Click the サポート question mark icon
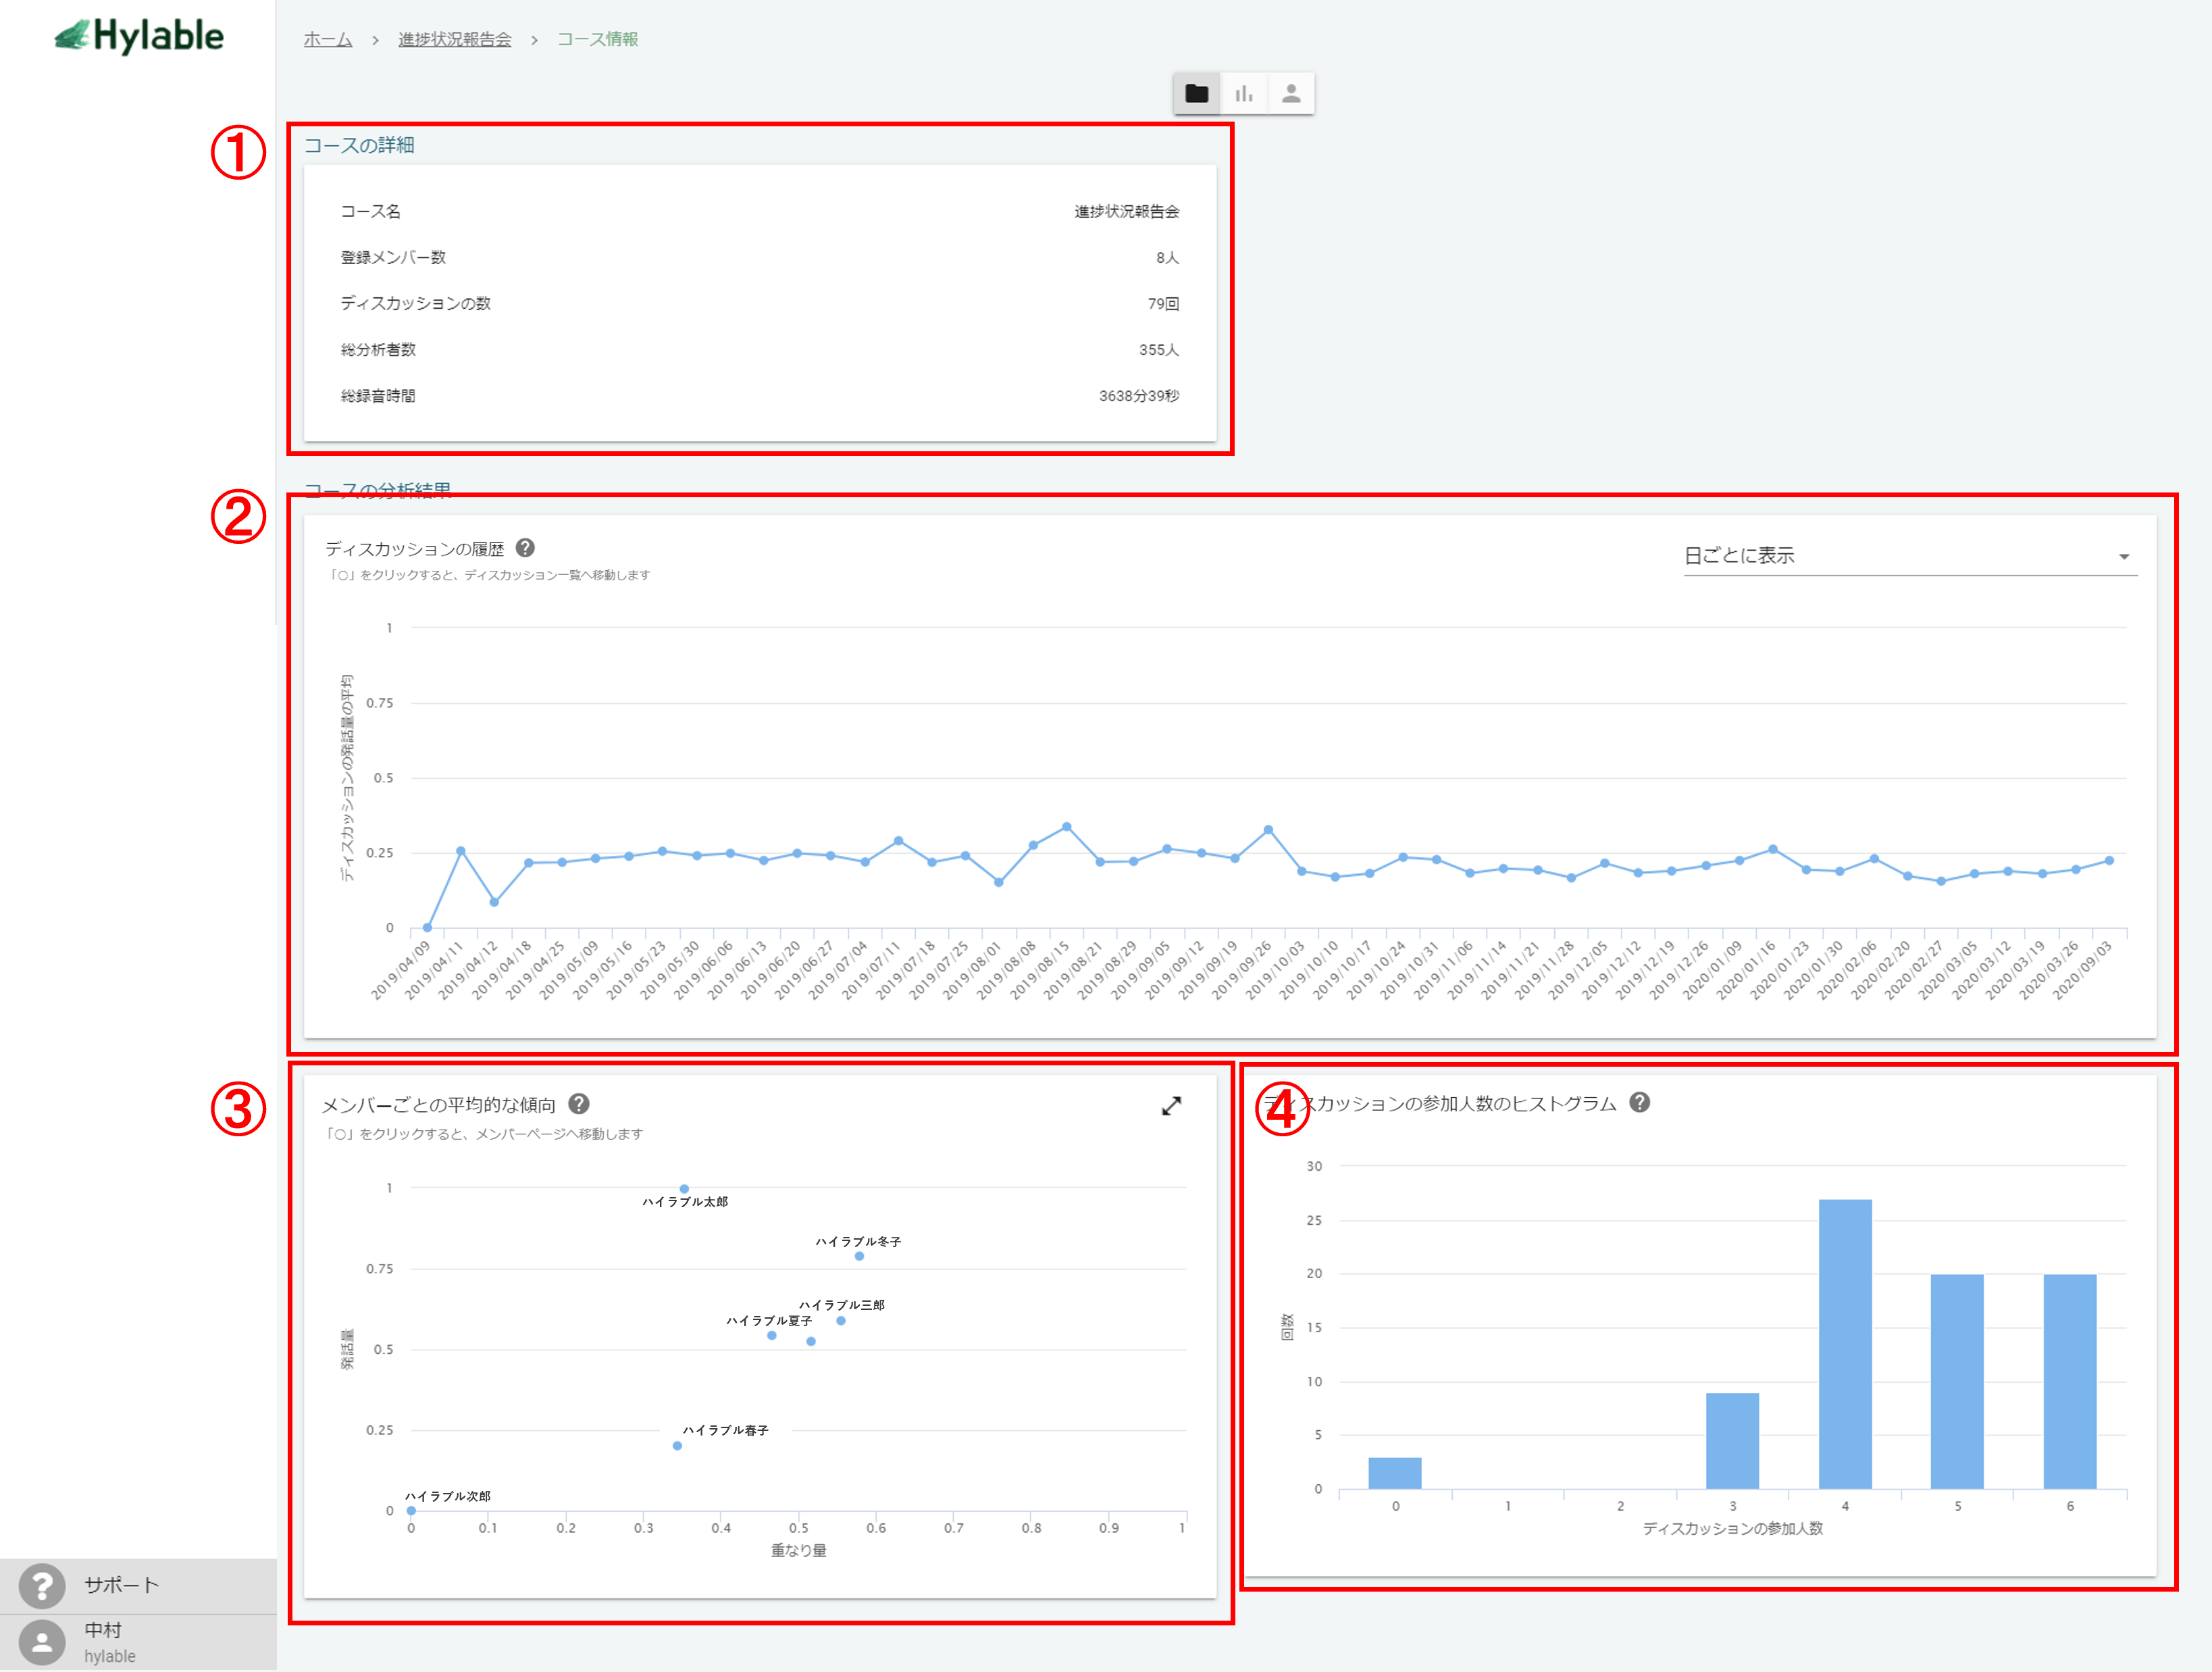The image size is (2212, 1672). click(42, 1585)
